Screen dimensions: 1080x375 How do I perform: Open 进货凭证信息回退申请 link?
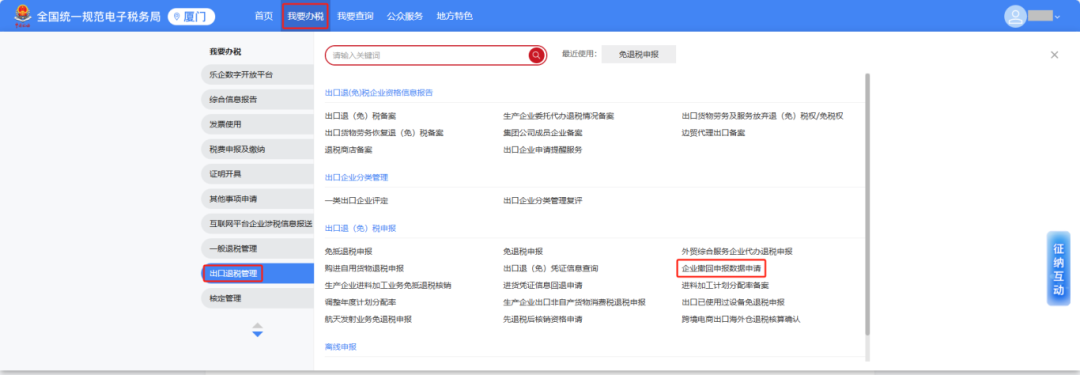543,285
